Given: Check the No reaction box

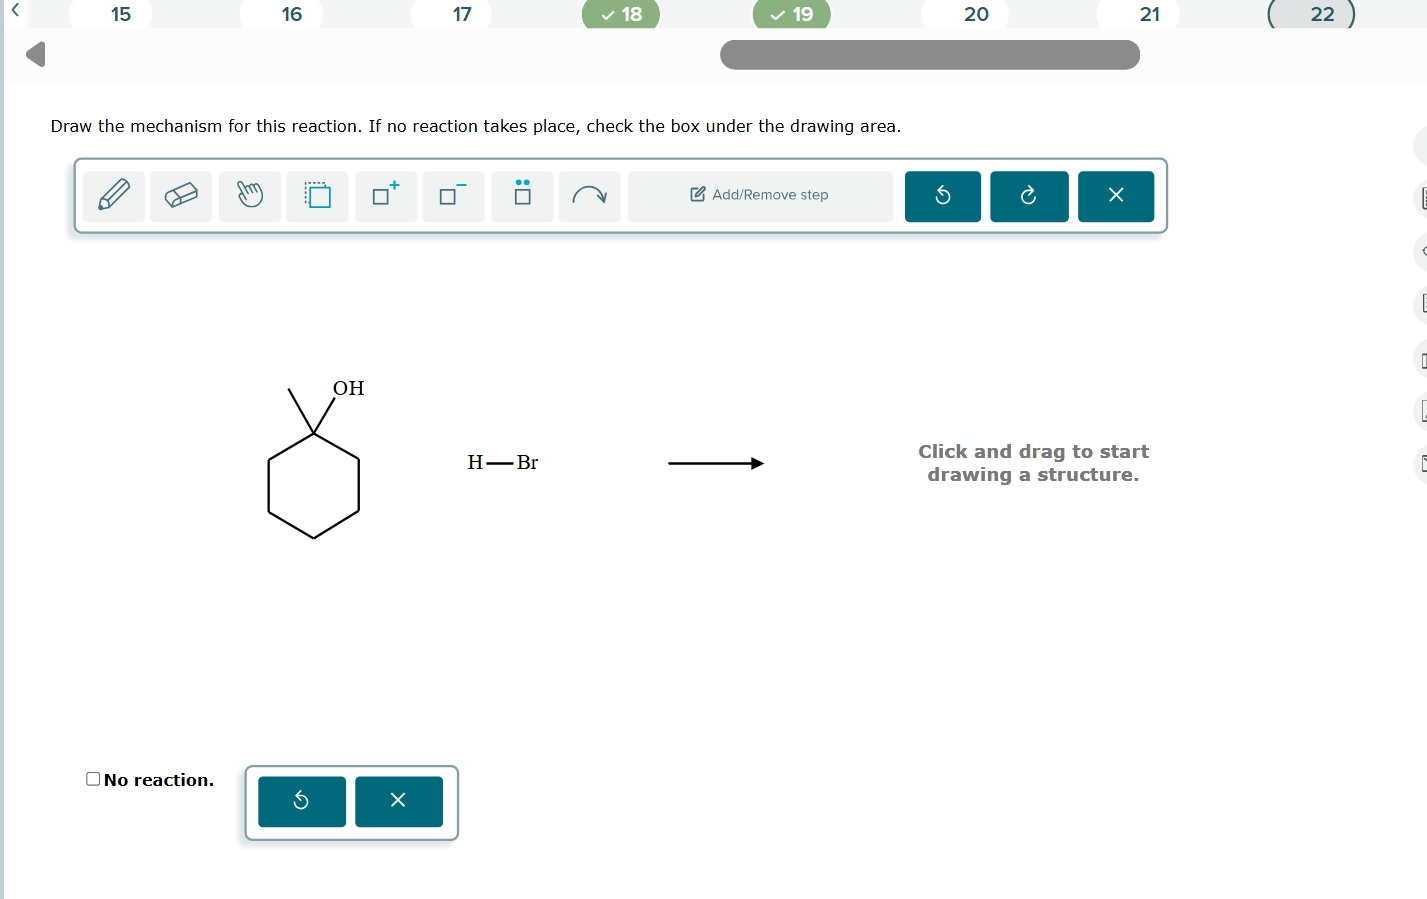Looking at the screenshot, I should [93, 779].
